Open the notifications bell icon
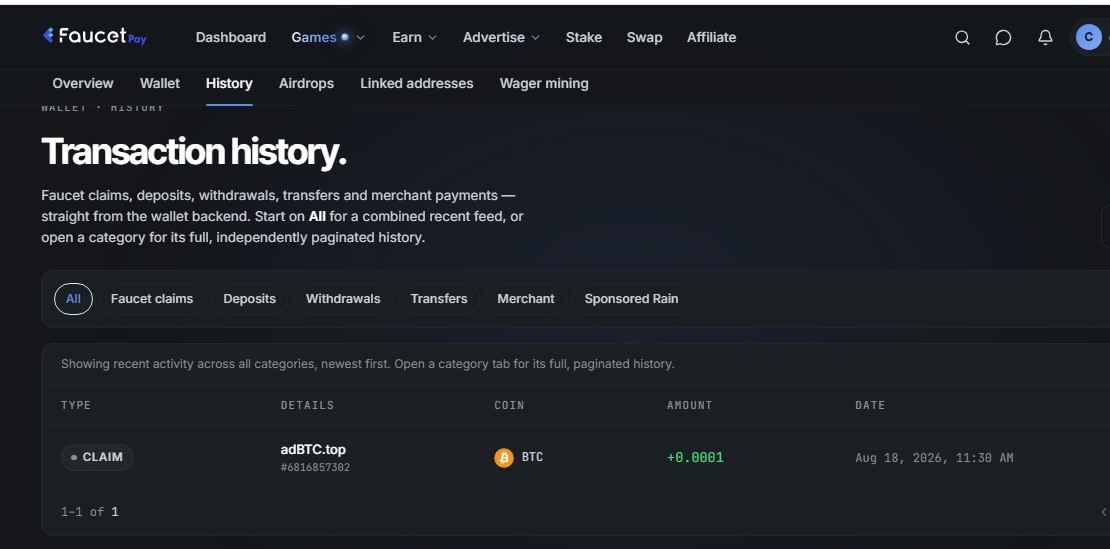The image size is (1110, 549). coord(1045,37)
